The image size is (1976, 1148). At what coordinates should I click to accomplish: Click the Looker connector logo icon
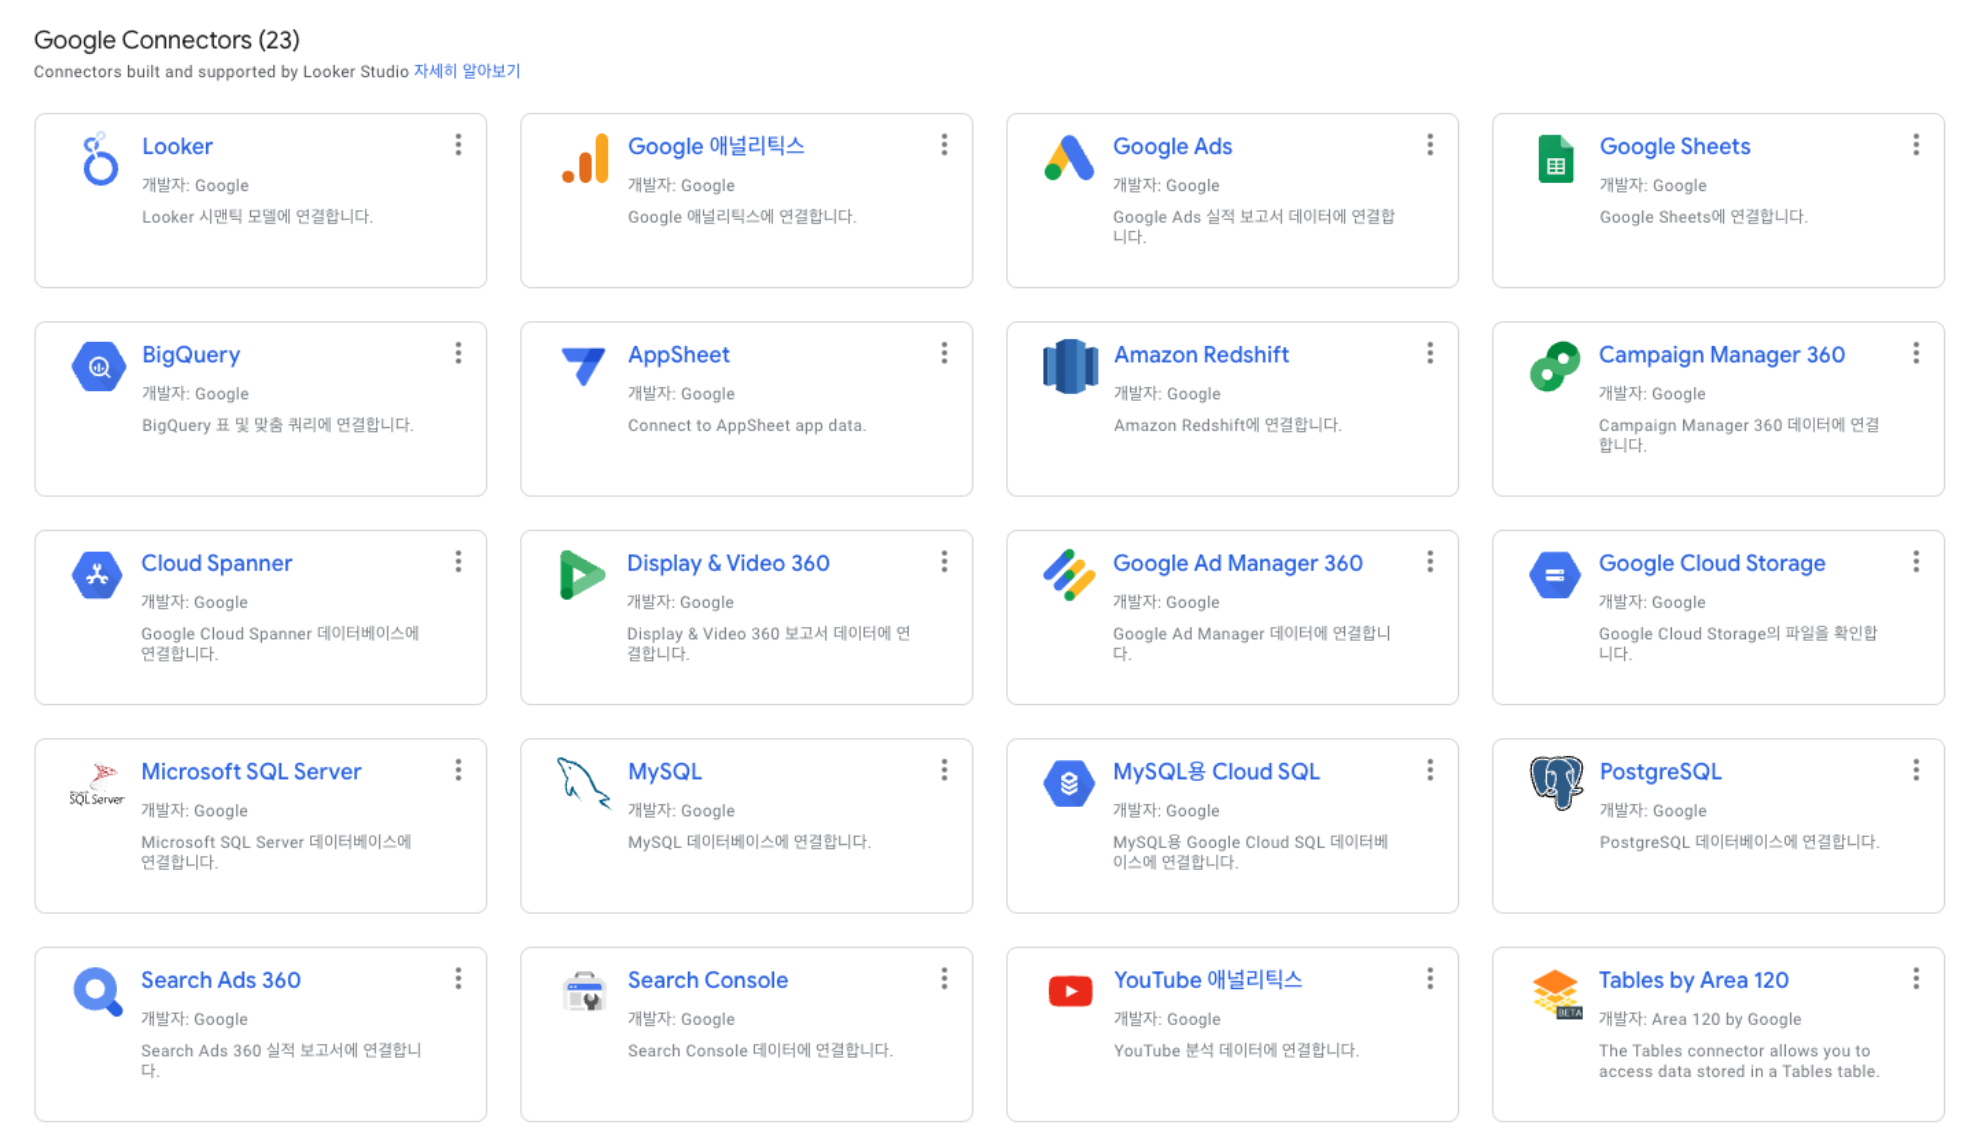tap(99, 160)
